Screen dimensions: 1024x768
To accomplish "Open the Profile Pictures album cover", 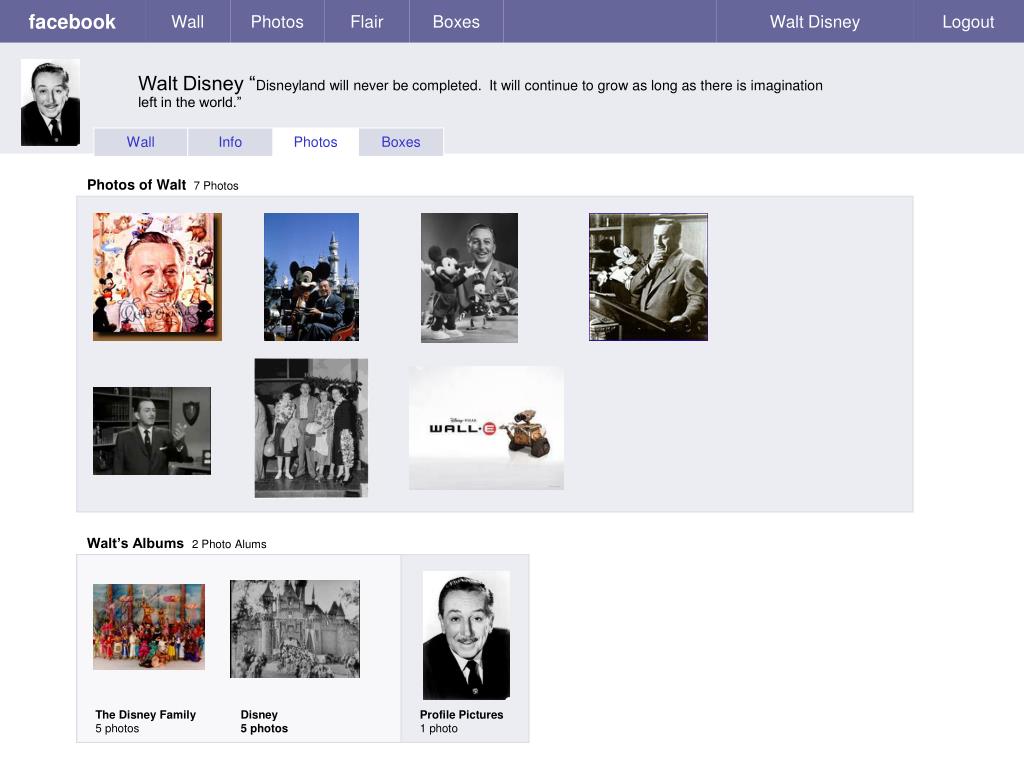I will [466, 635].
